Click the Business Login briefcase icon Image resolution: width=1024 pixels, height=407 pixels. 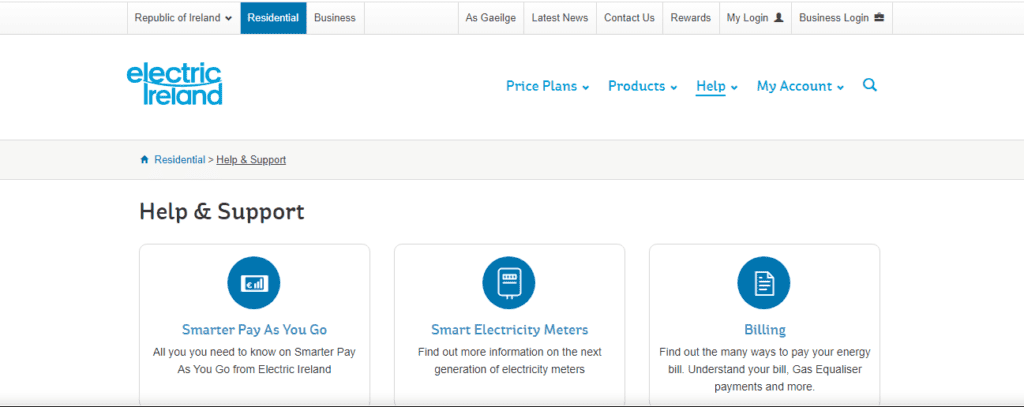click(879, 18)
